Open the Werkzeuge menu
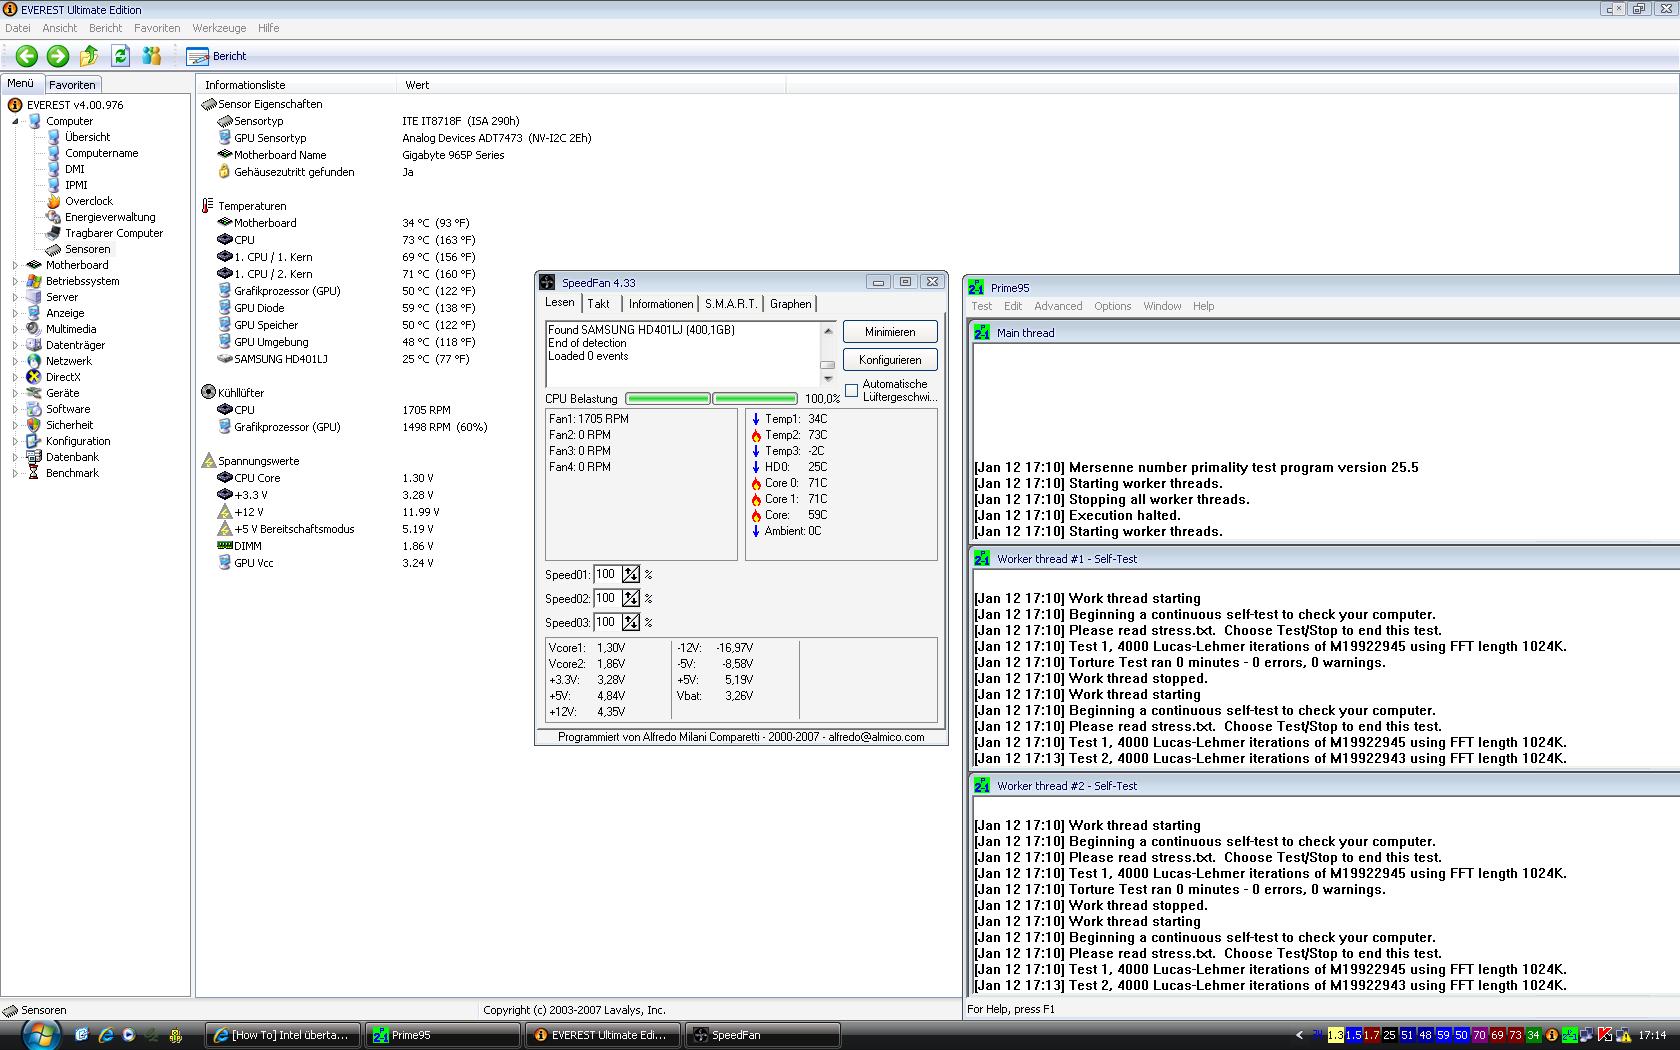The height and width of the screenshot is (1050, 1680). coord(219,28)
